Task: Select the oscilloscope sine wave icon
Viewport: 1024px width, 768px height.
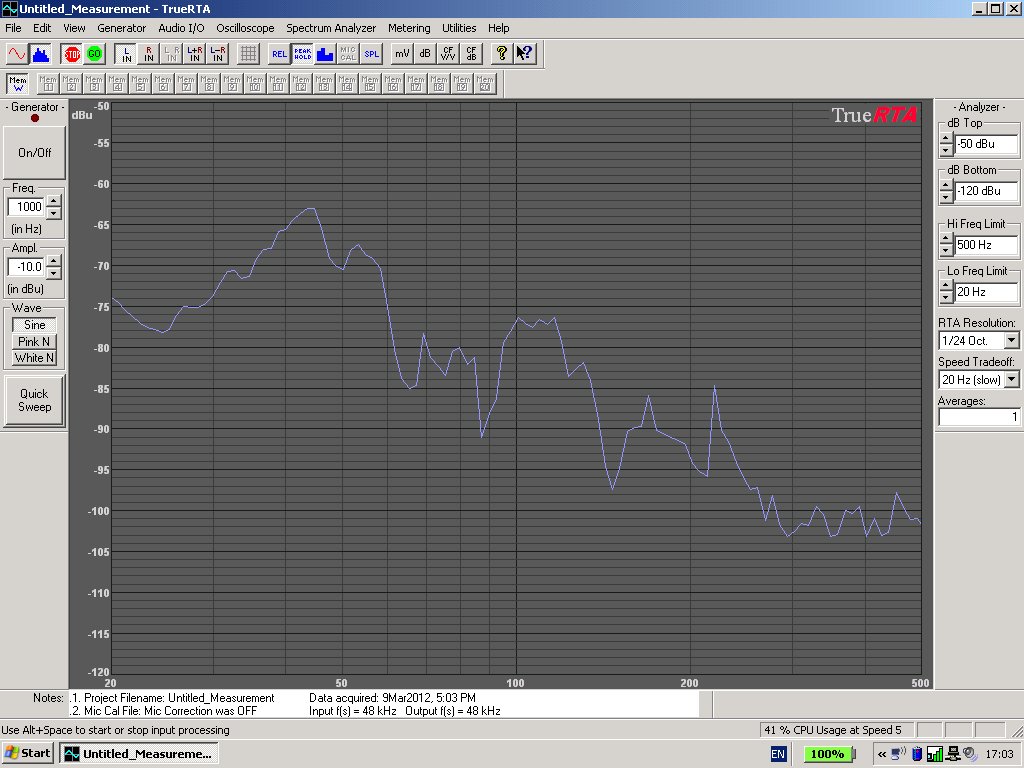Action: coord(17,54)
